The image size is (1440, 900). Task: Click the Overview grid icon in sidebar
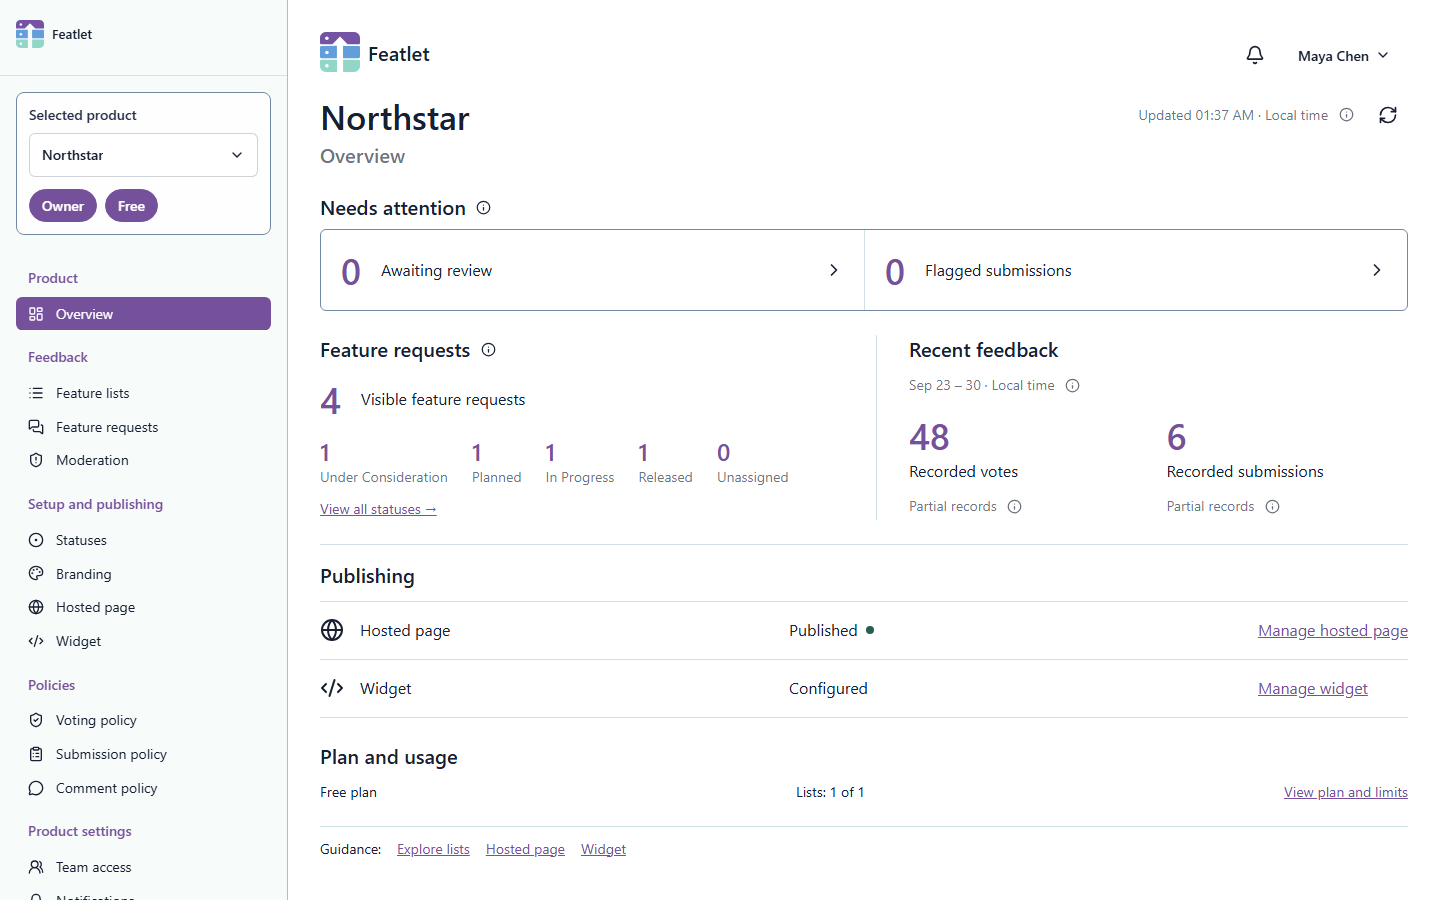(x=36, y=314)
